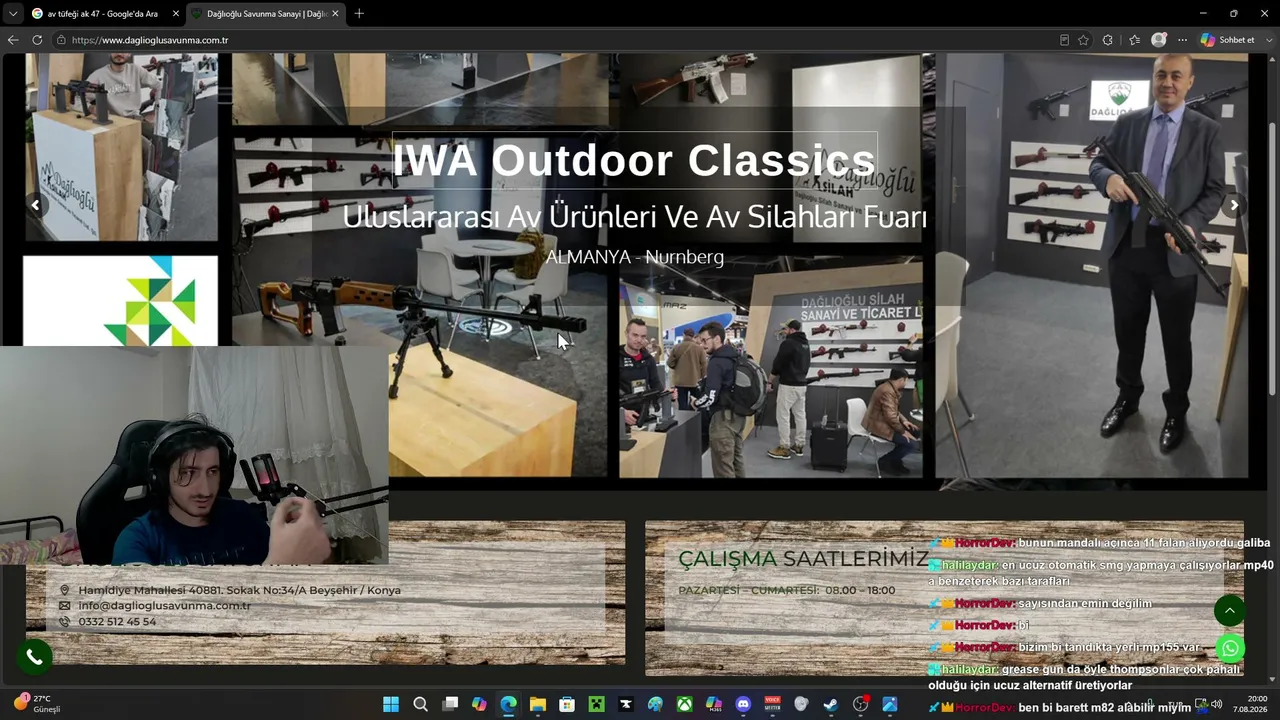
Task: Open Steam from the taskbar
Action: click(831, 704)
